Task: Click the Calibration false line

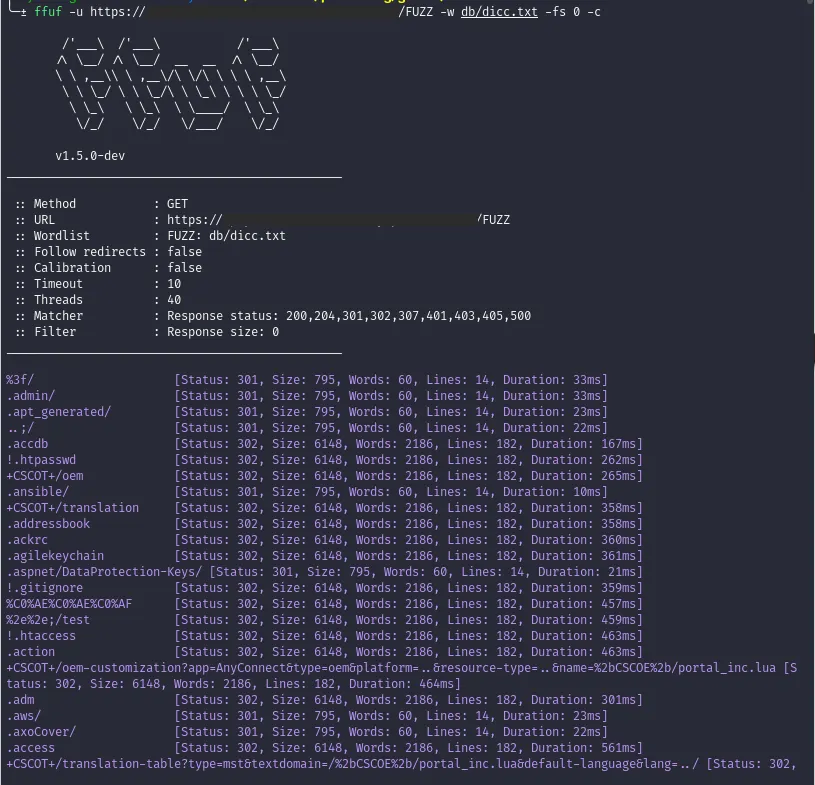Action: pyautogui.click(x=109, y=268)
